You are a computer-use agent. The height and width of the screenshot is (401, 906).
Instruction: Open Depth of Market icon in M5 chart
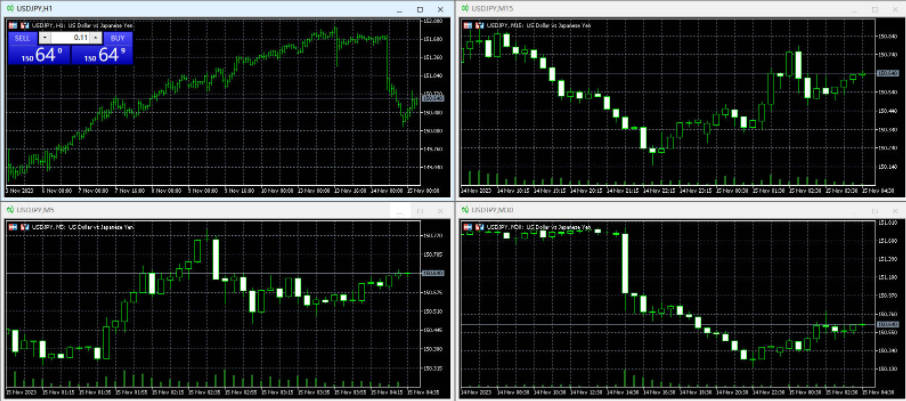point(13,227)
